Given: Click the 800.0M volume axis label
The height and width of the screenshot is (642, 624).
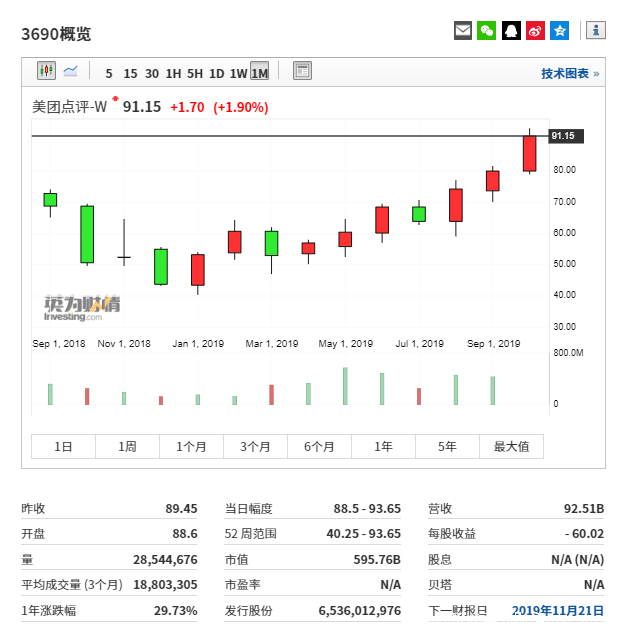Looking at the screenshot, I should pos(568,353).
